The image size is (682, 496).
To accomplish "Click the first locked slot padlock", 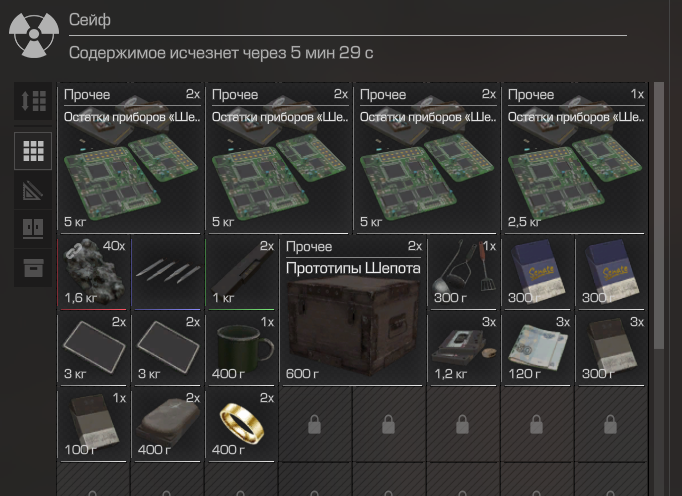I will pyautogui.click(x=314, y=424).
